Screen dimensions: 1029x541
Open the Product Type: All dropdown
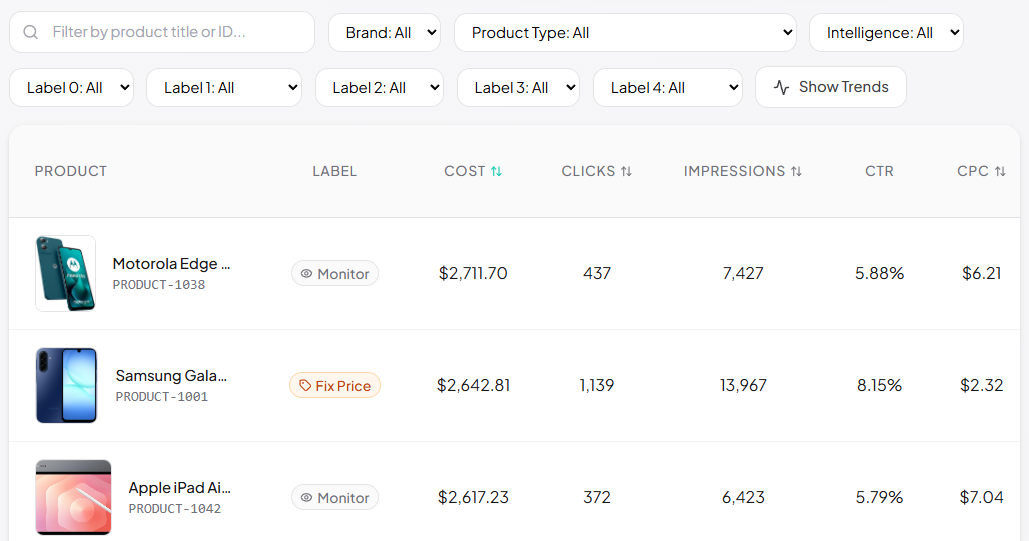coord(625,33)
